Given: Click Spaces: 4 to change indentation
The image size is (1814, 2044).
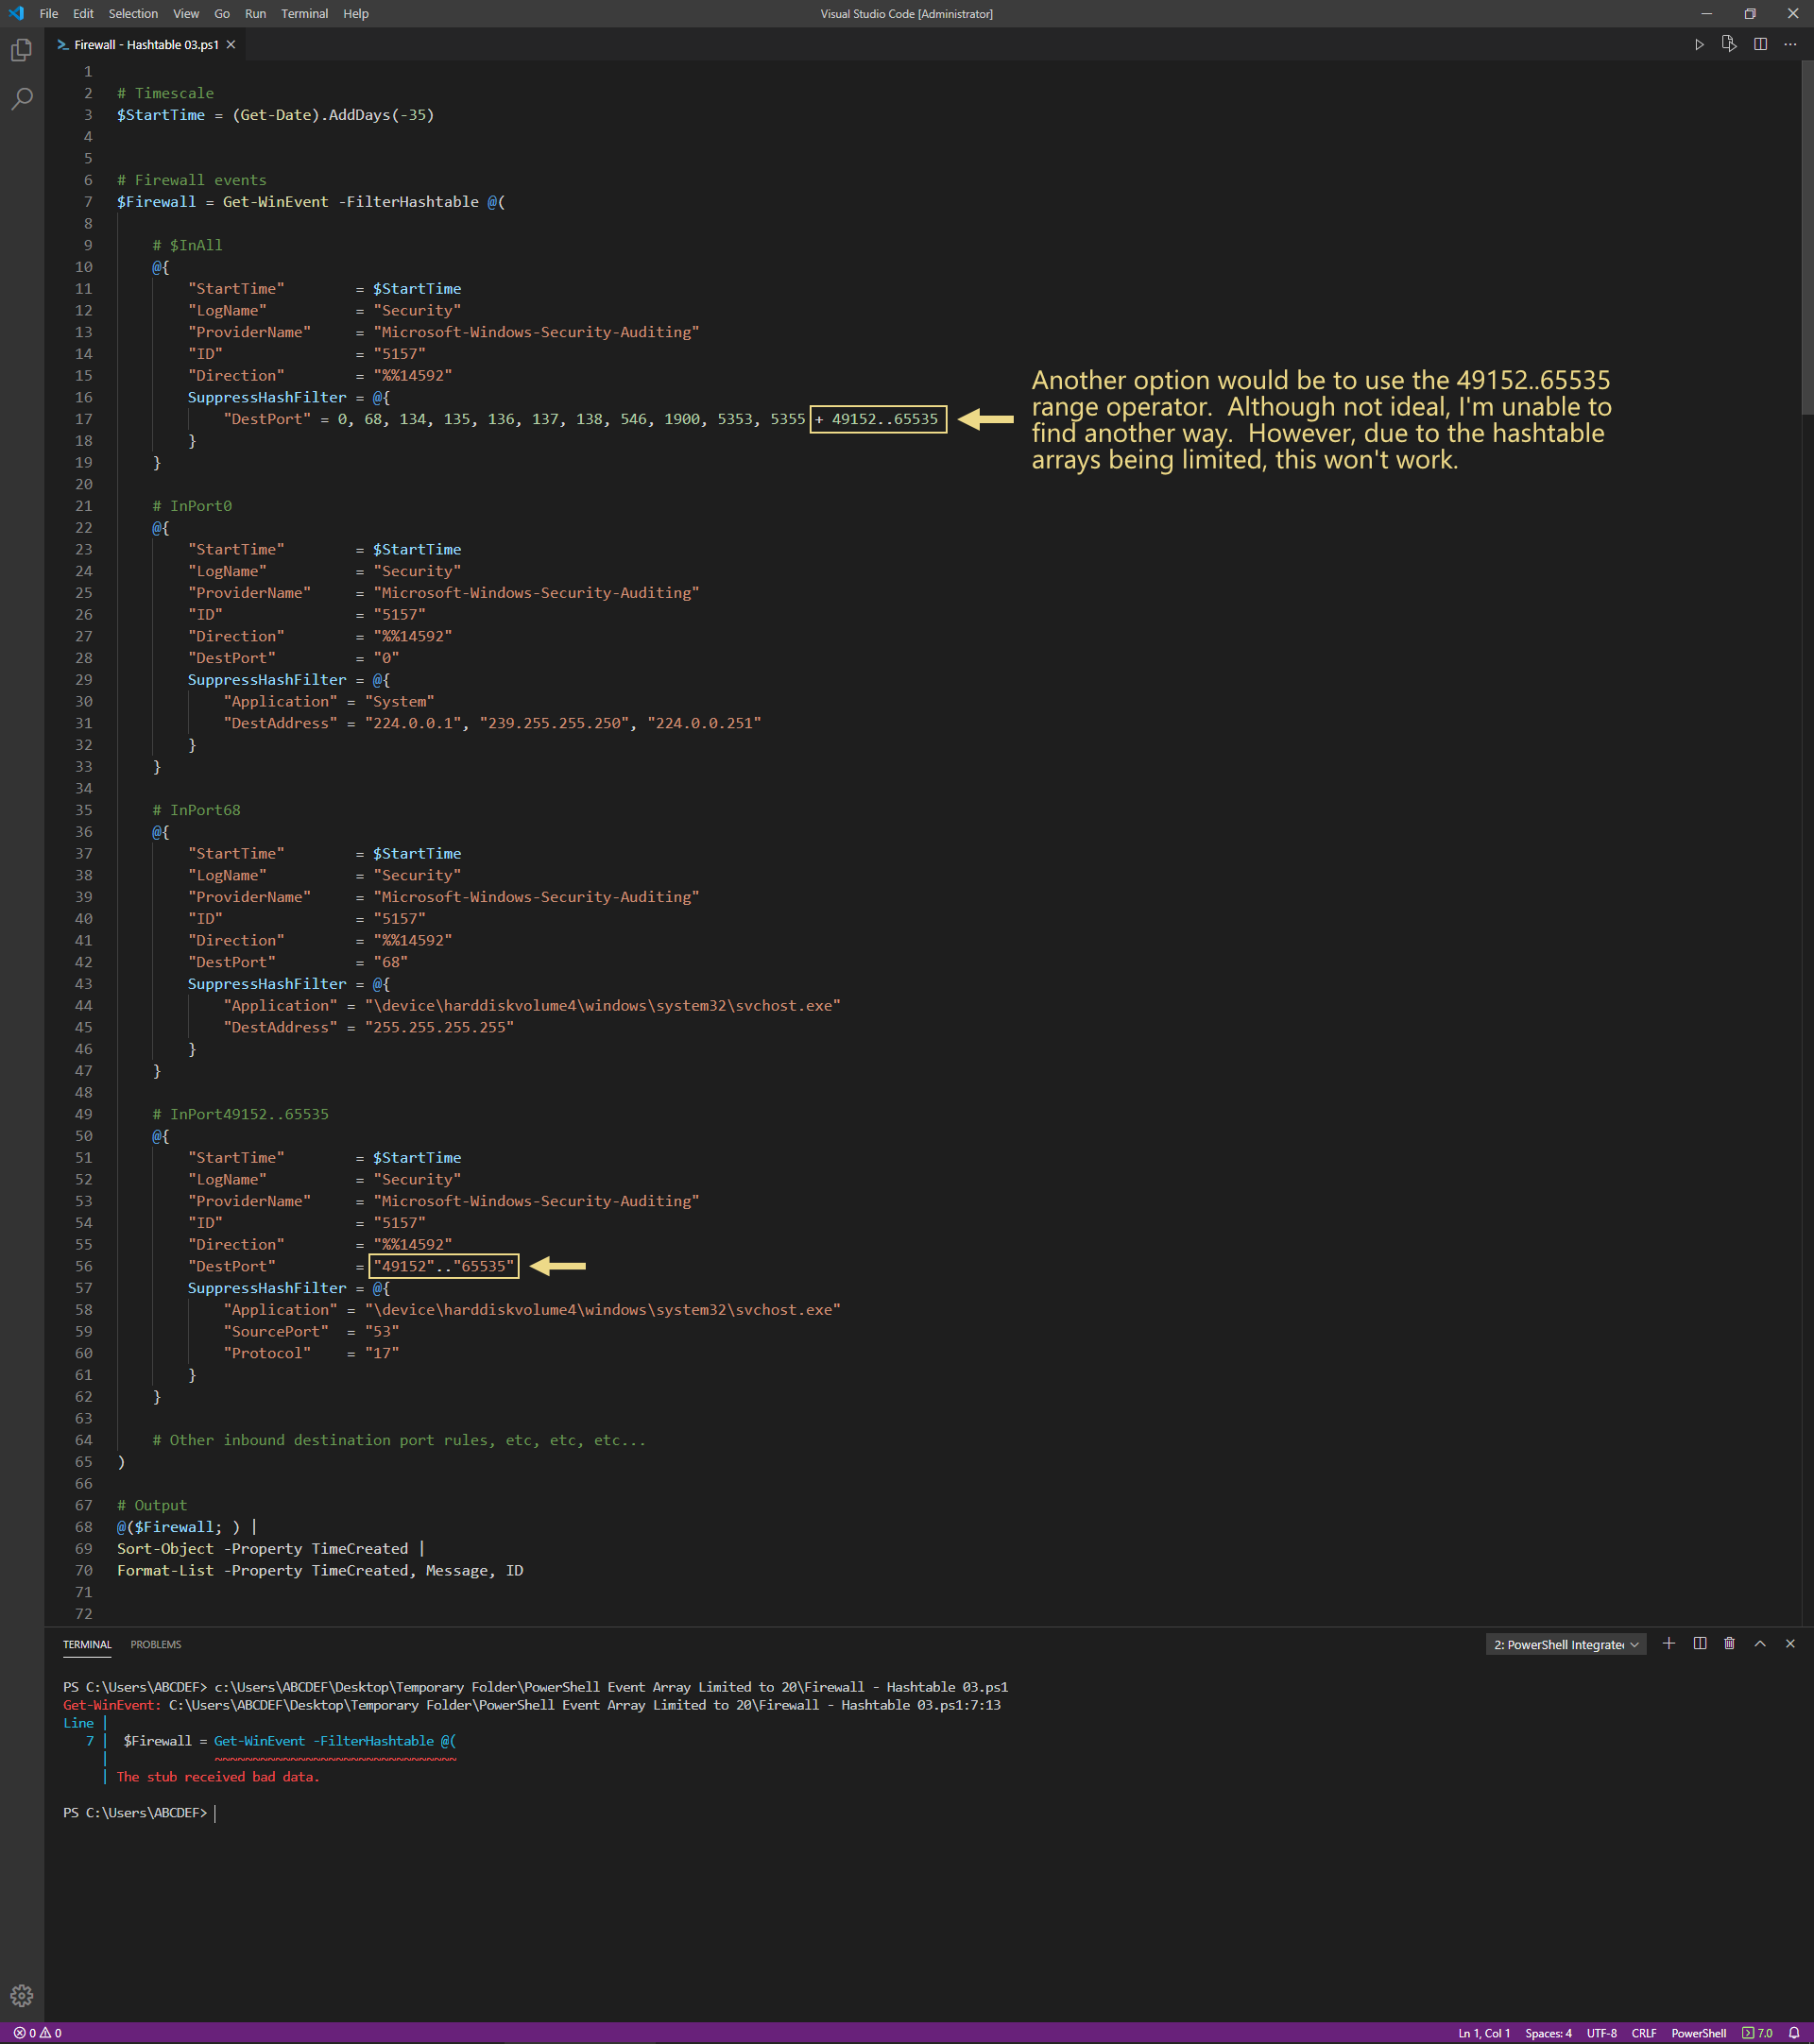Looking at the screenshot, I should [1548, 2032].
